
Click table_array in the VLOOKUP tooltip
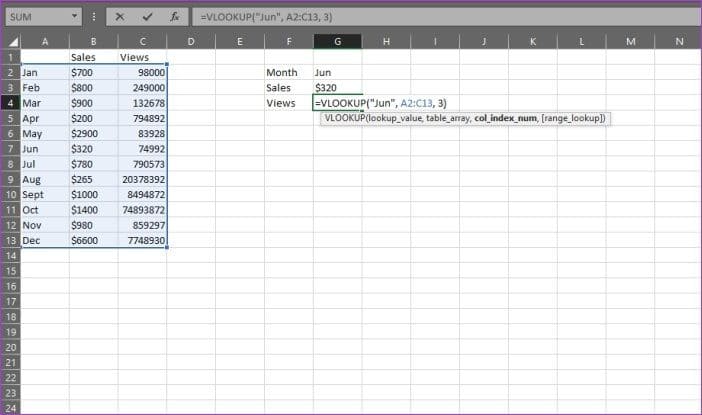(x=448, y=118)
